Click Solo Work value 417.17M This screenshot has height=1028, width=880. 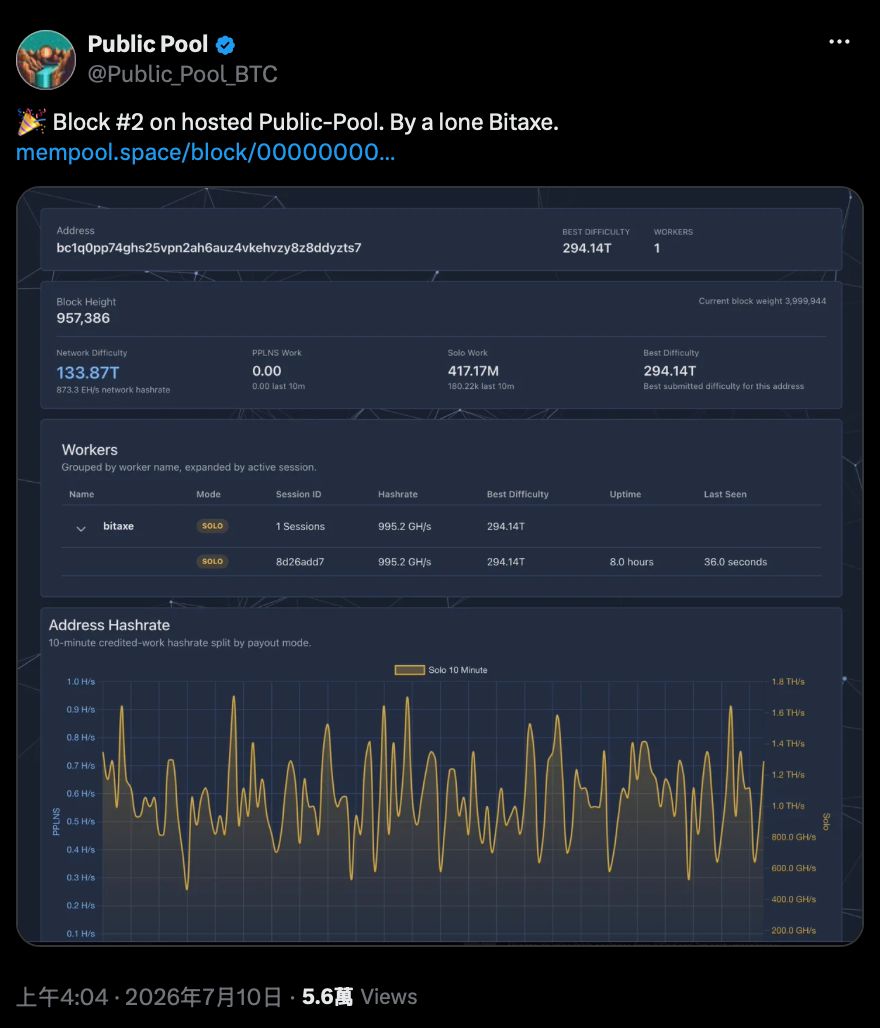[x=473, y=371]
